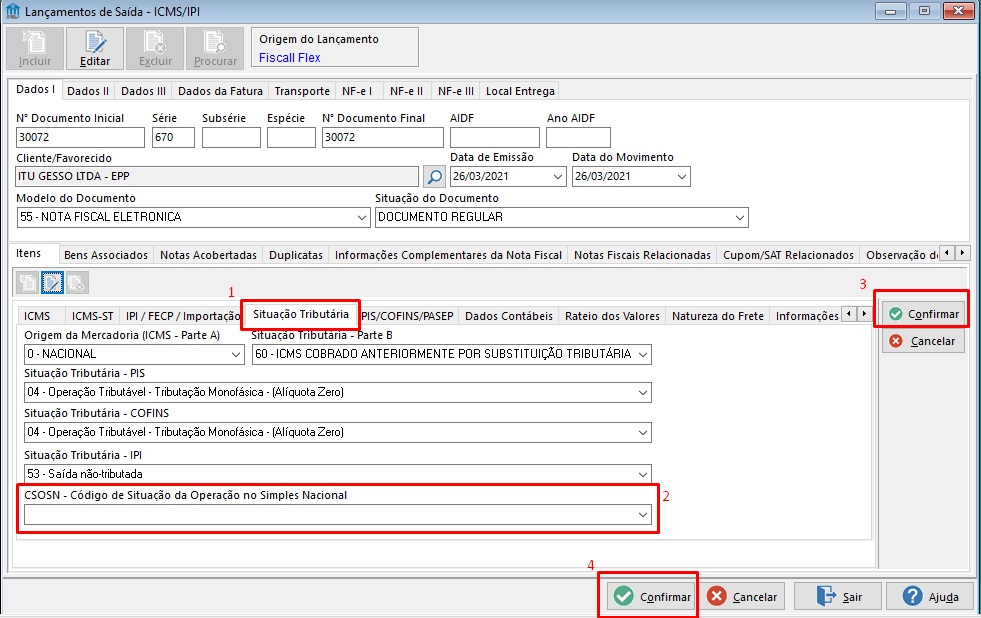
Task: Open the Transporte tab
Action: pyautogui.click(x=302, y=91)
